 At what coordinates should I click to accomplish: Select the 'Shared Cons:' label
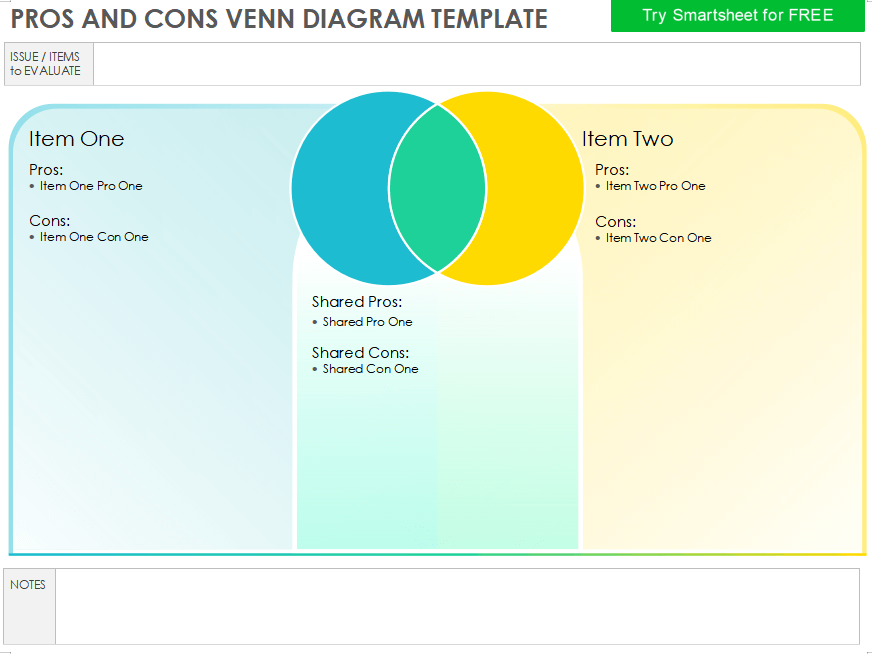tap(360, 353)
